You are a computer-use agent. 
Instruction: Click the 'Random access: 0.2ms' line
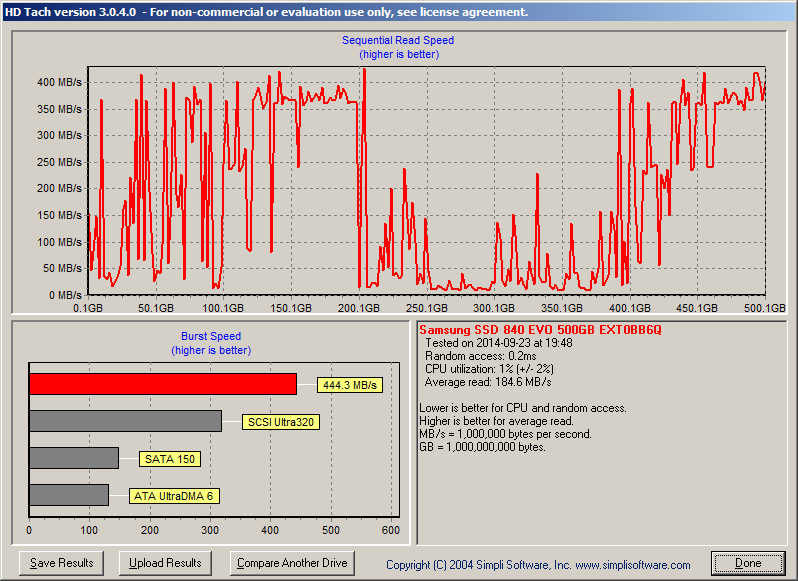pos(480,356)
